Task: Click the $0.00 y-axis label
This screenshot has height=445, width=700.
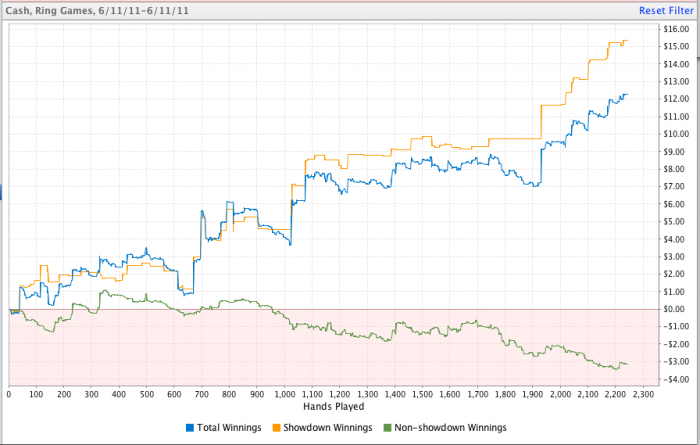Action: click(676, 309)
